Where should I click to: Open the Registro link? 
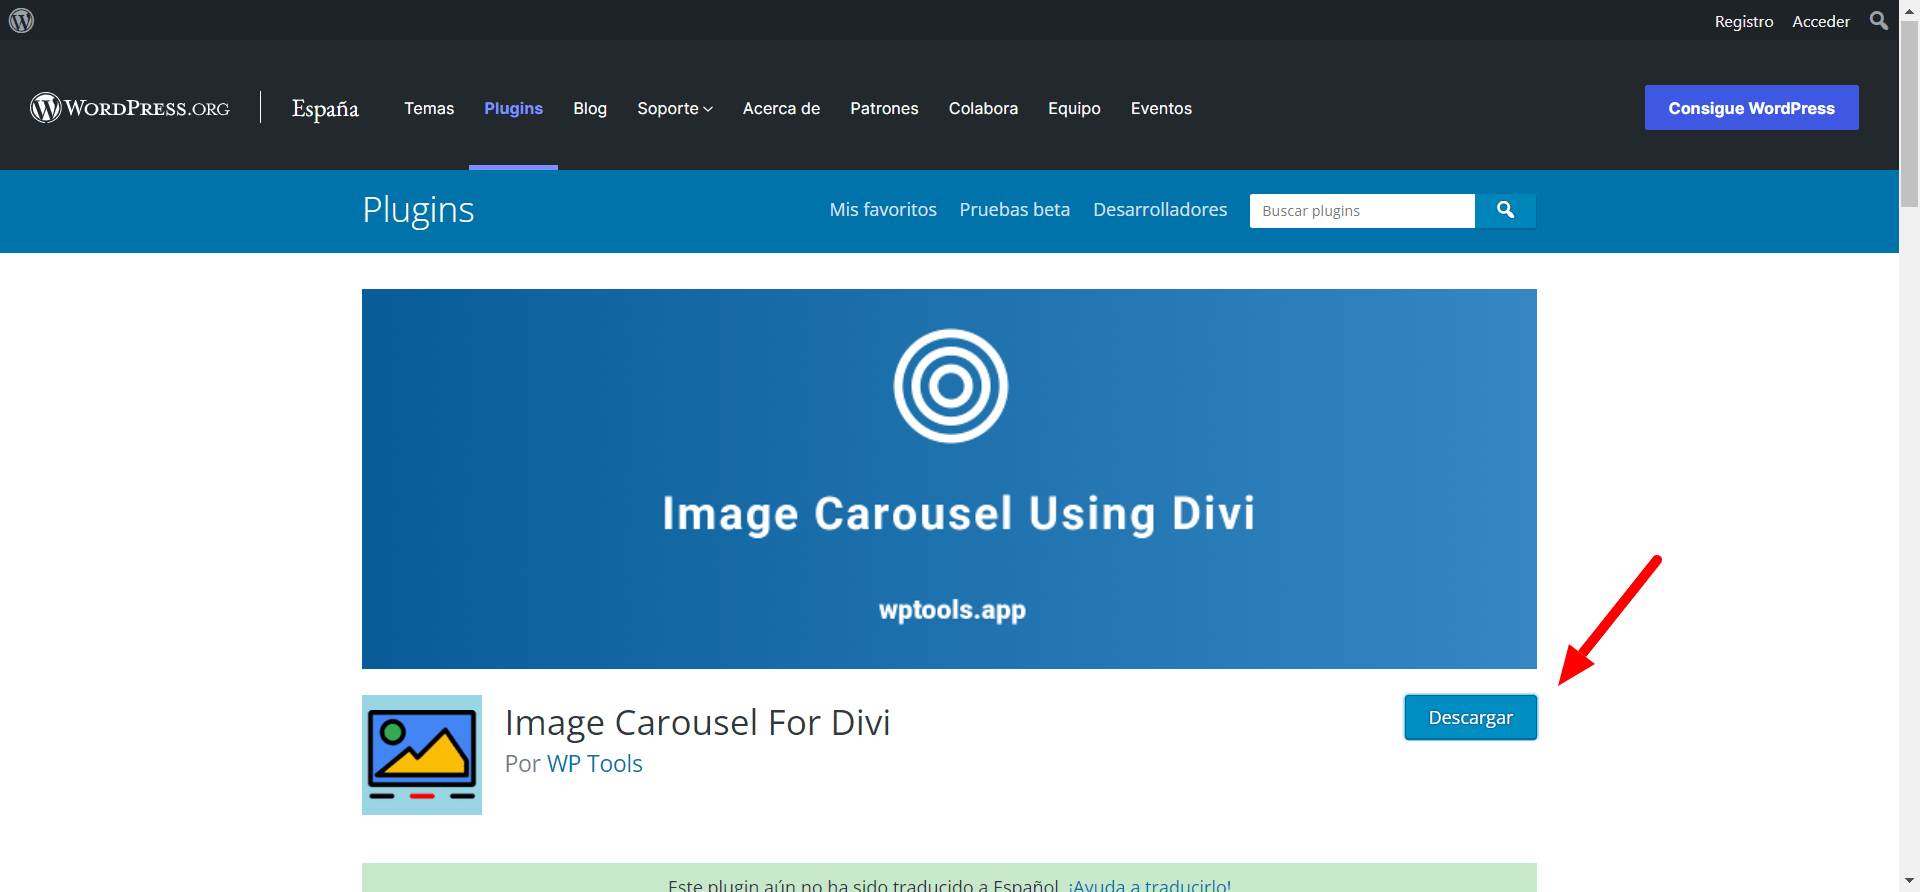tap(1744, 21)
